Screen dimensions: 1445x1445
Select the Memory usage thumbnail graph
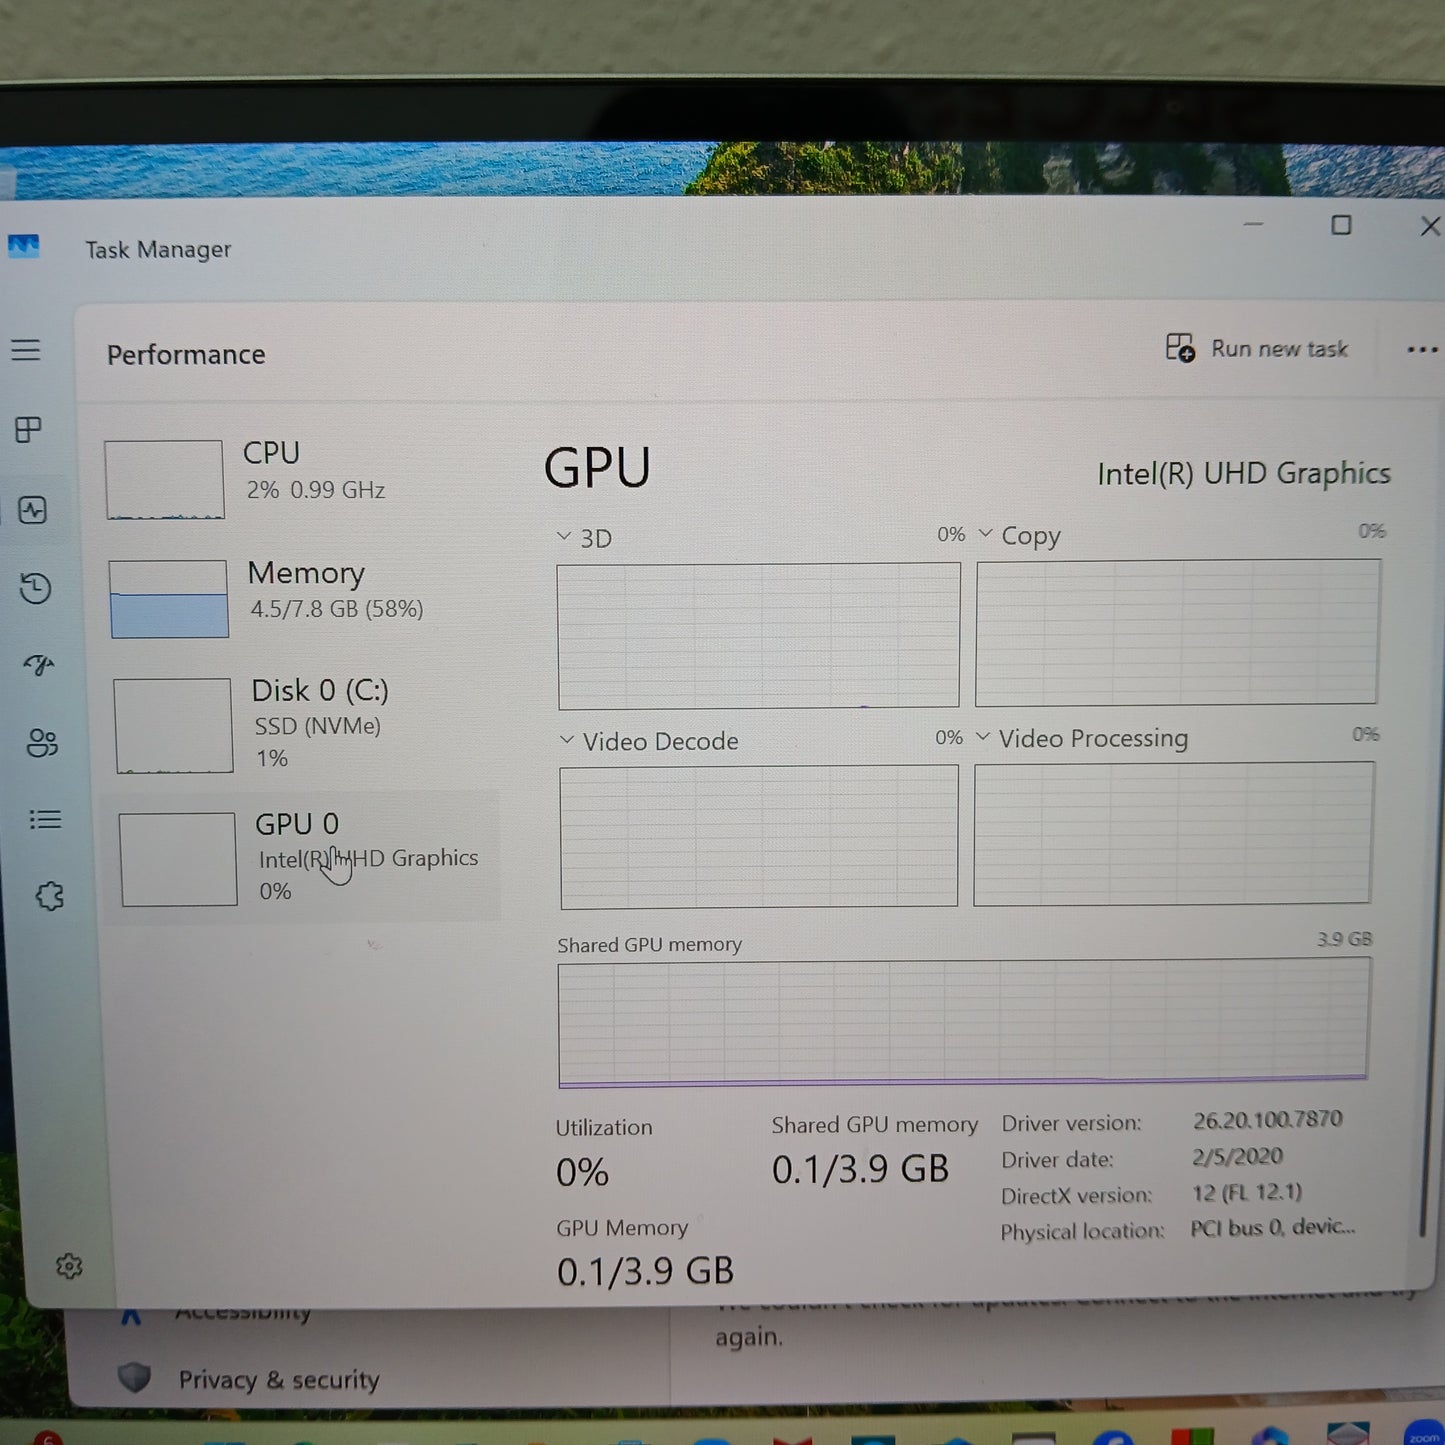tap(169, 599)
